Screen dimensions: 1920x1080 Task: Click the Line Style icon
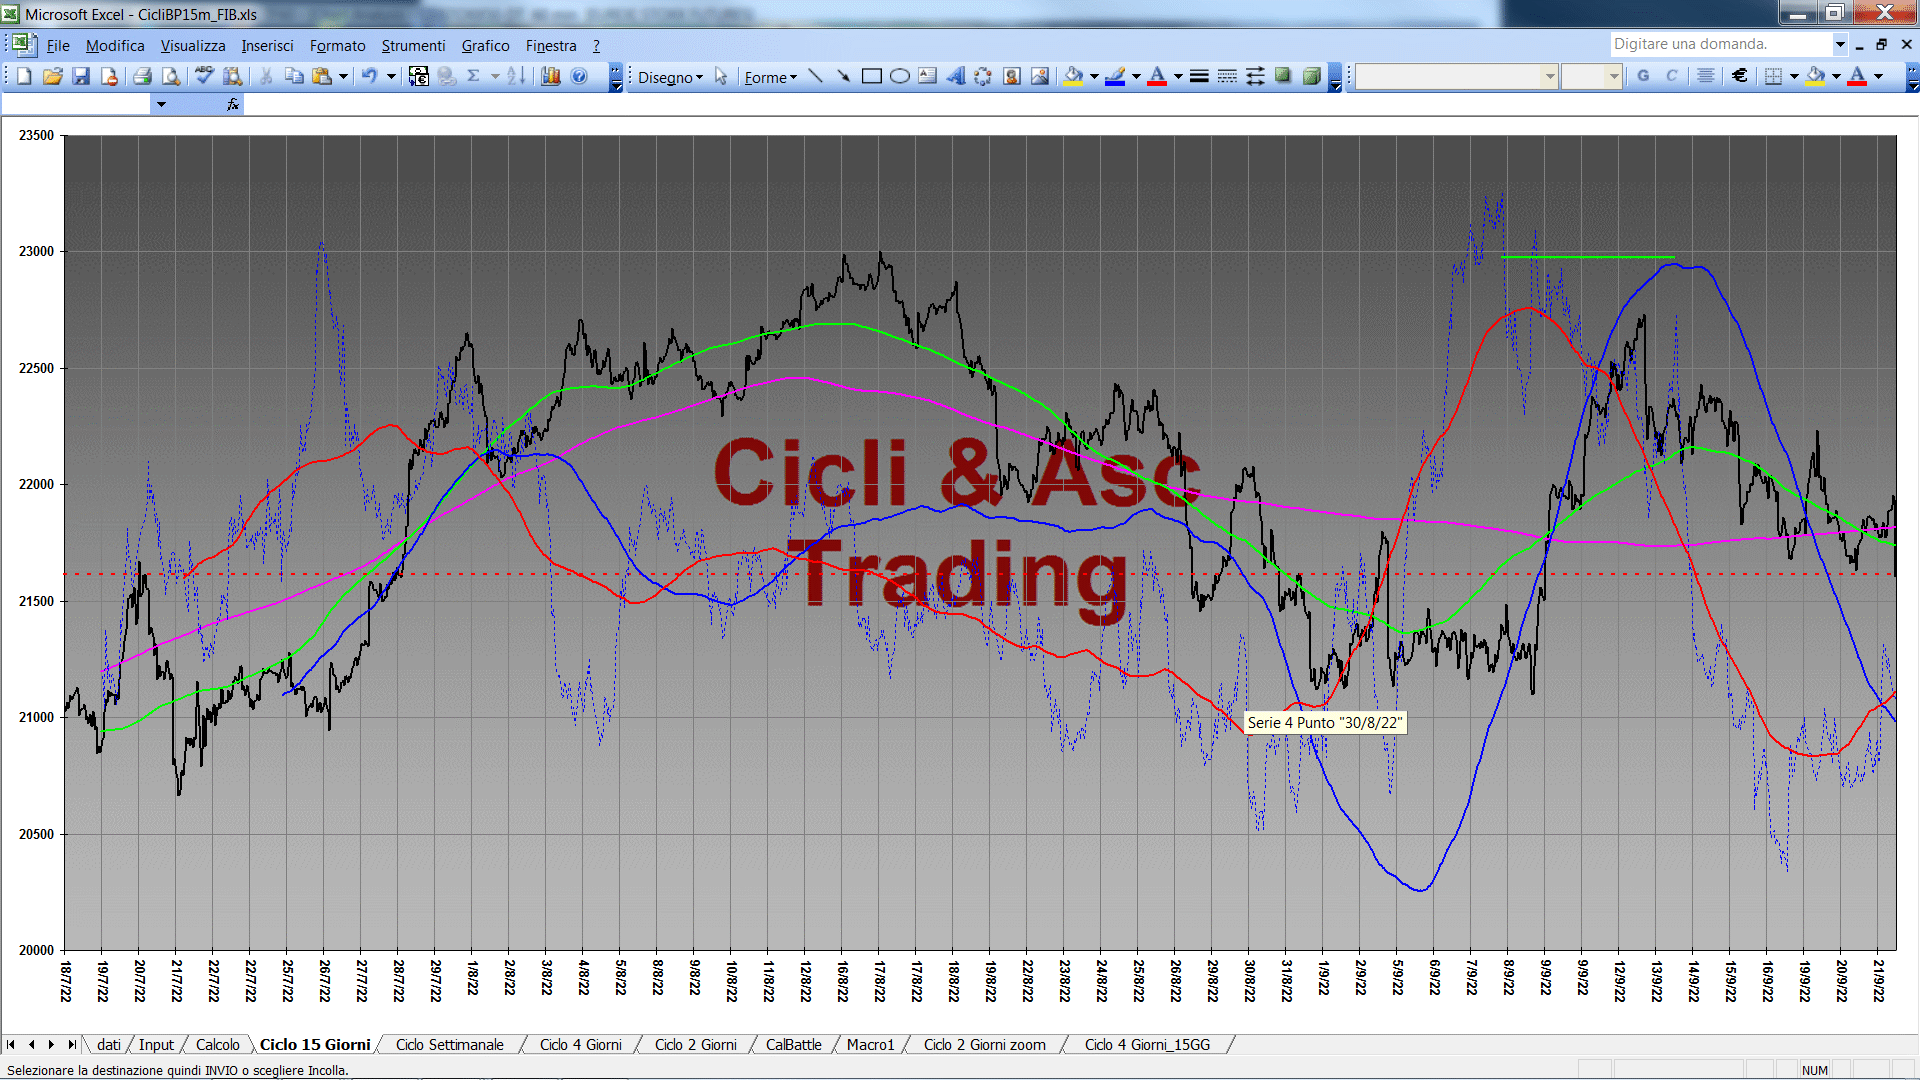[1199, 76]
